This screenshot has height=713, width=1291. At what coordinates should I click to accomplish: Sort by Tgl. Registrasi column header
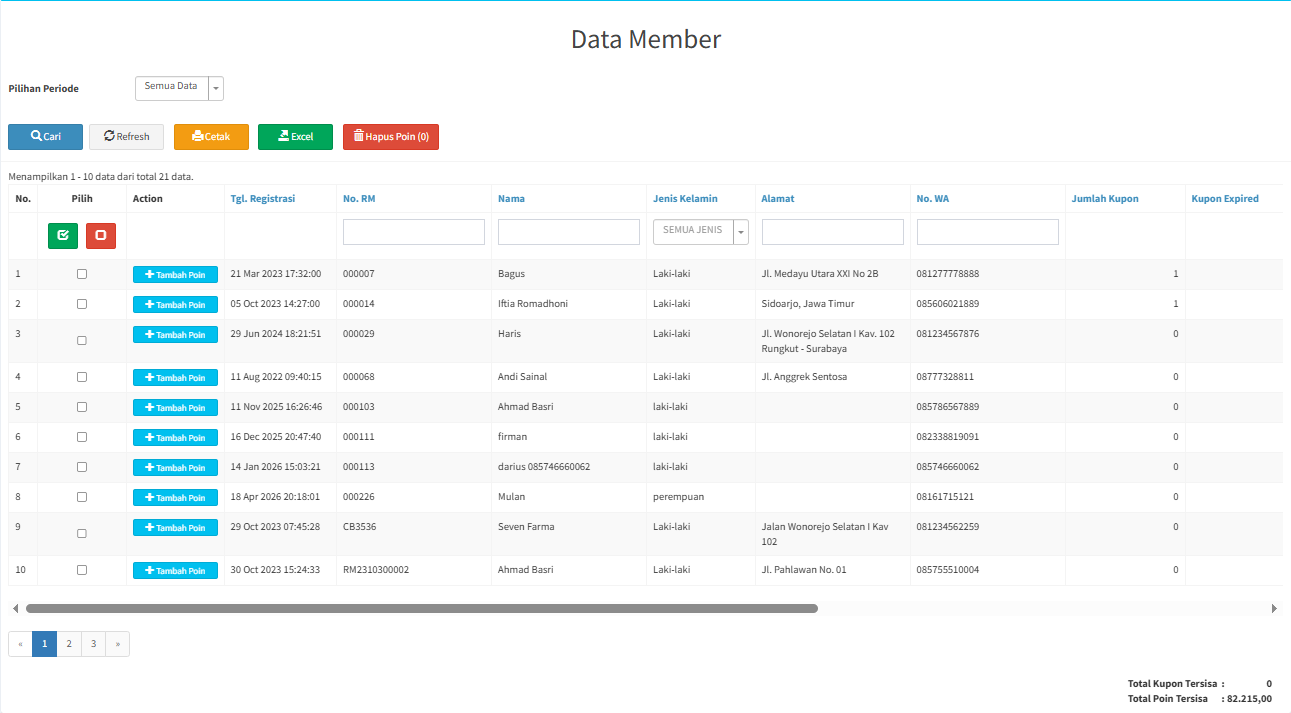[x=263, y=198]
